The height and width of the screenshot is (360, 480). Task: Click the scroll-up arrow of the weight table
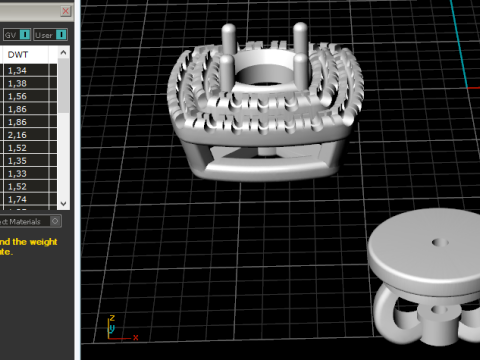[x=63, y=53]
